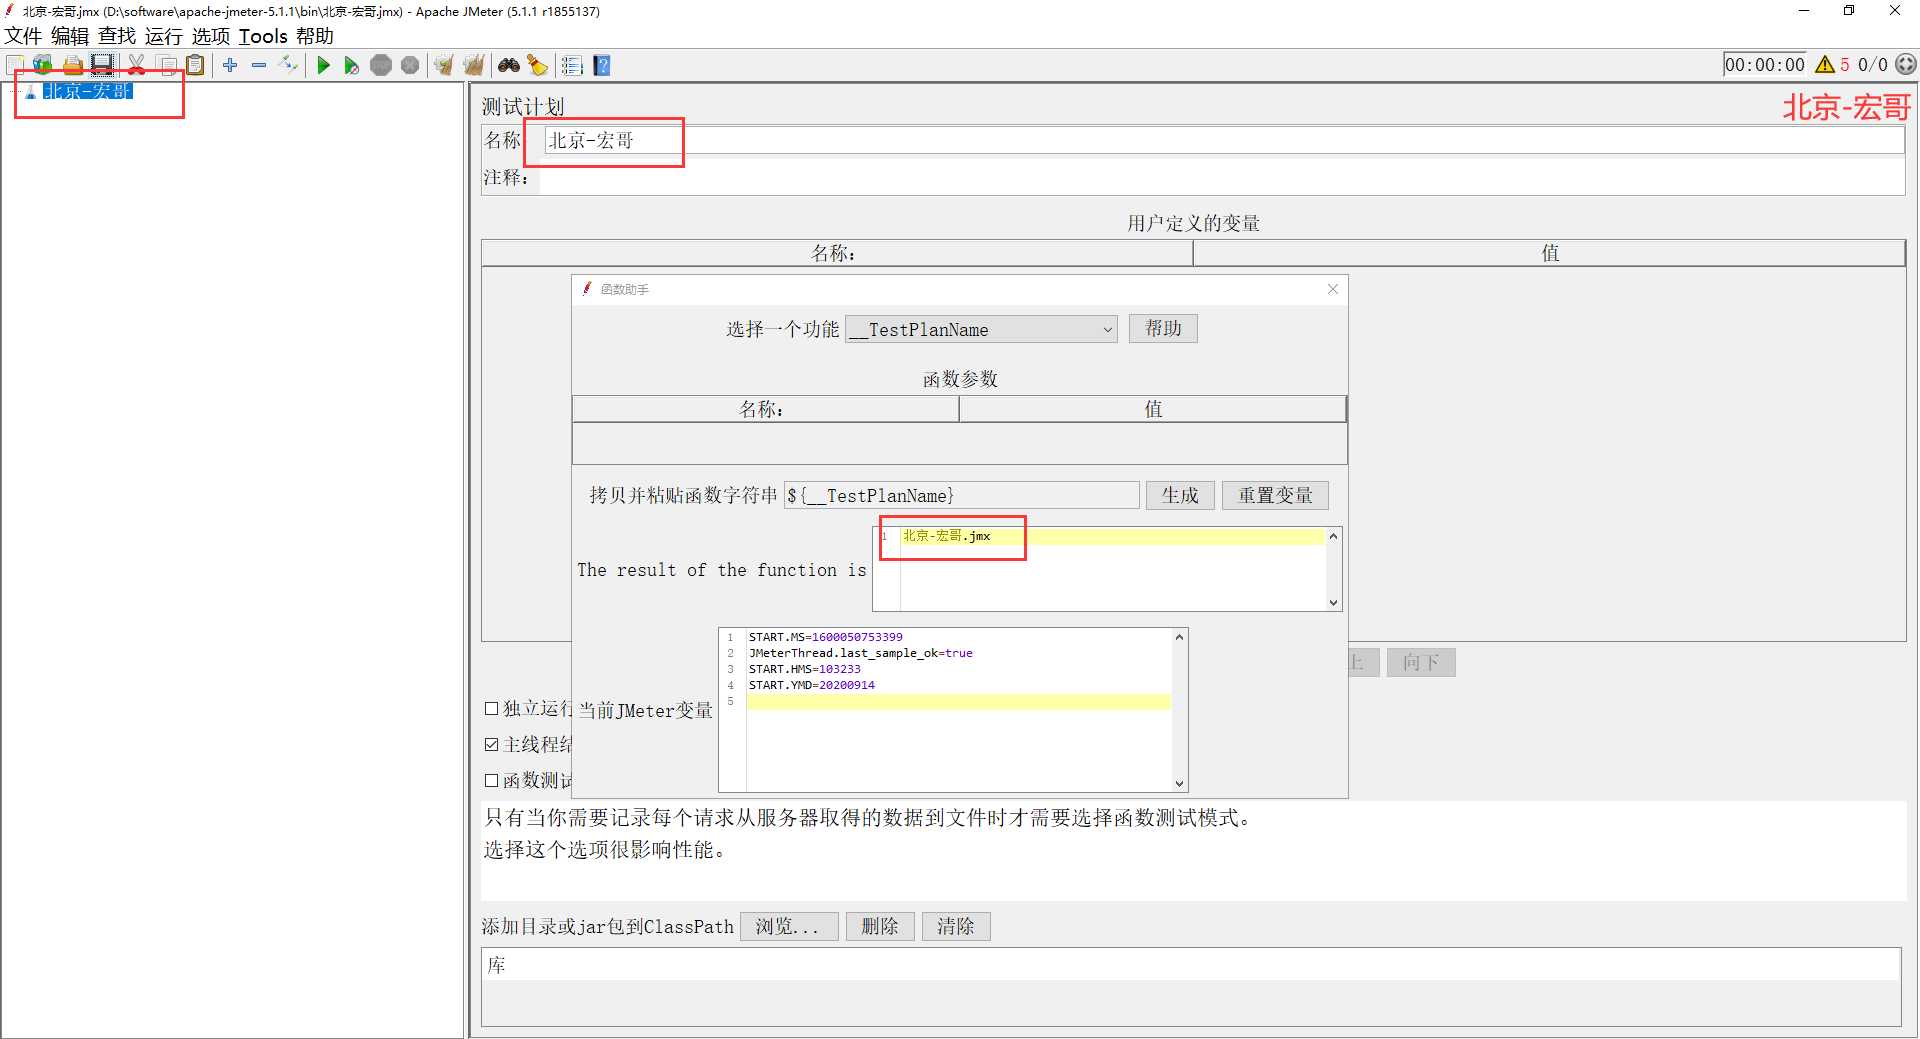Click the 库 classpath library list
This screenshot has height=1039, width=1920.
point(1191,987)
